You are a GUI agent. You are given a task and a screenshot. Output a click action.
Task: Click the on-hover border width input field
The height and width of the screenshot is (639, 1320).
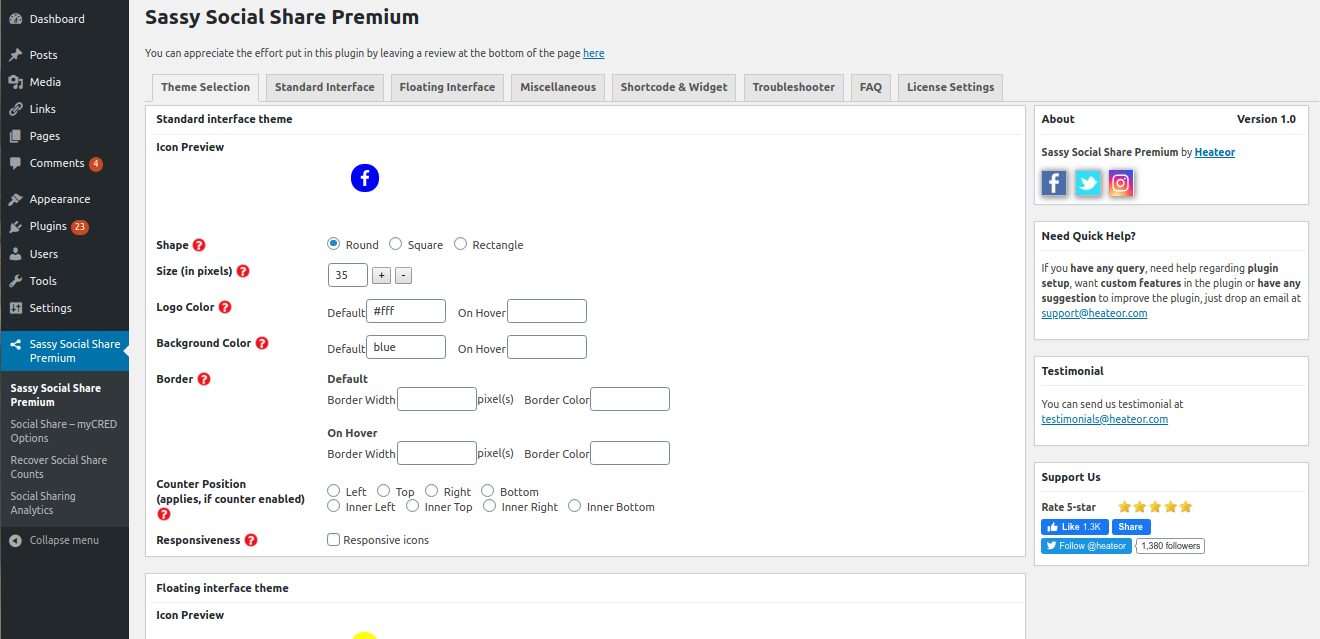tap(437, 452)
